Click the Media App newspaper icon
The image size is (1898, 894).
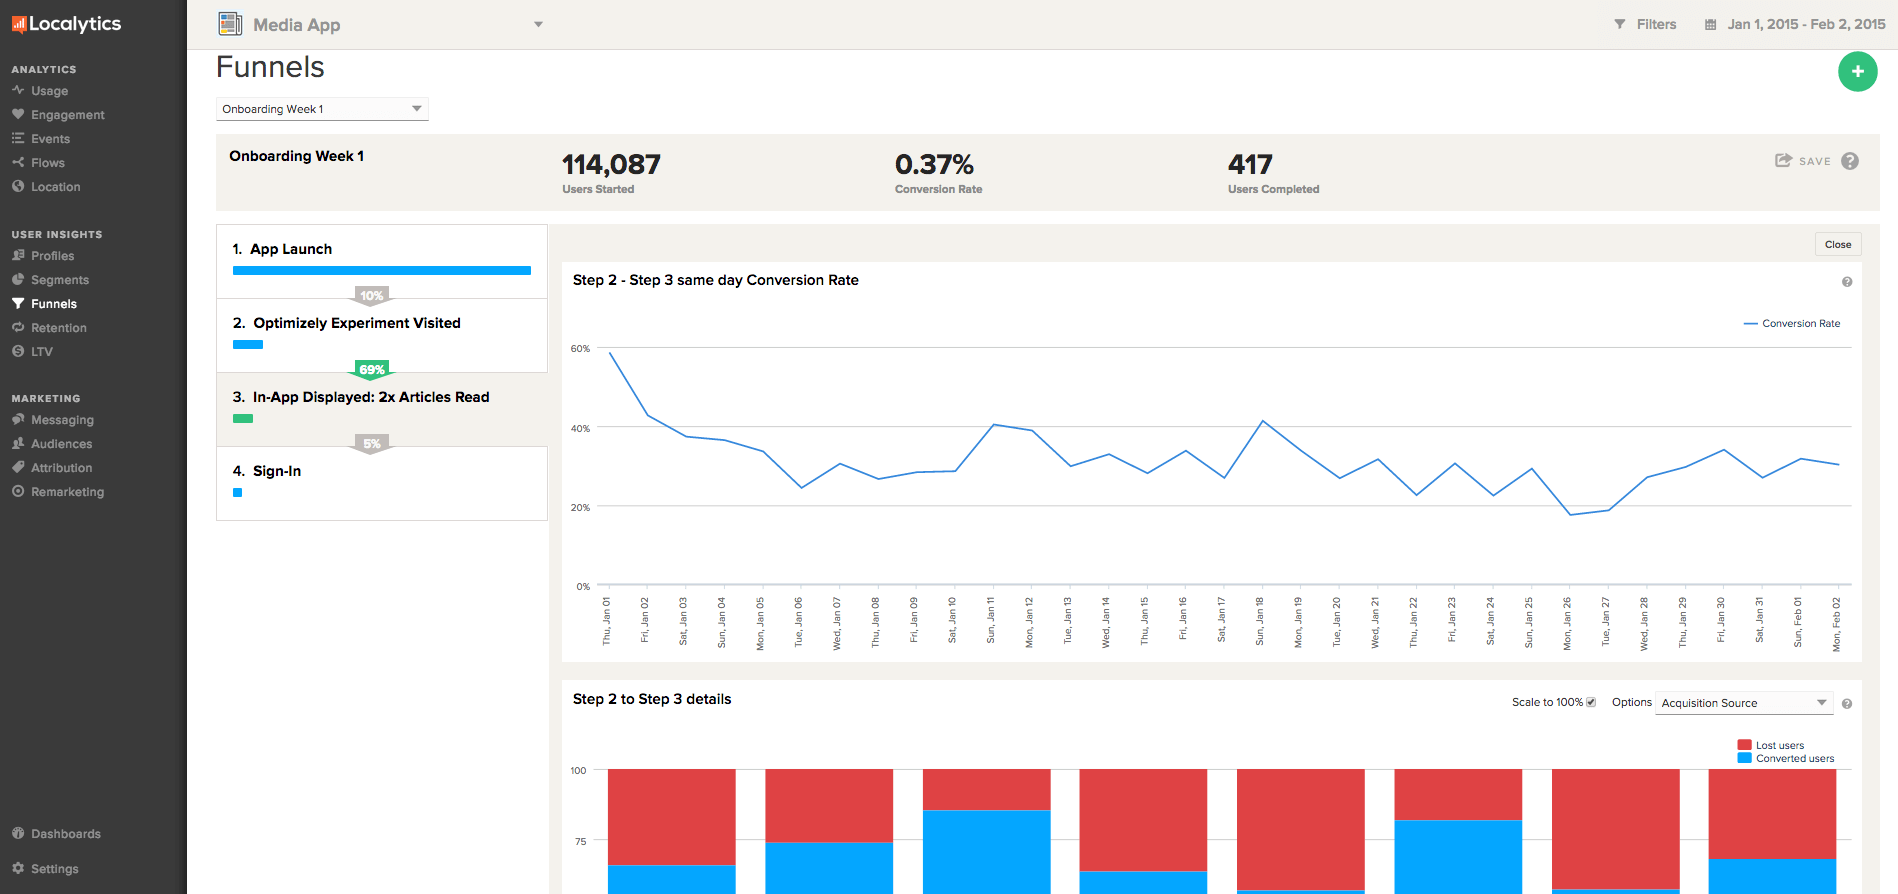pyautogui.click(x=230, y=24)
